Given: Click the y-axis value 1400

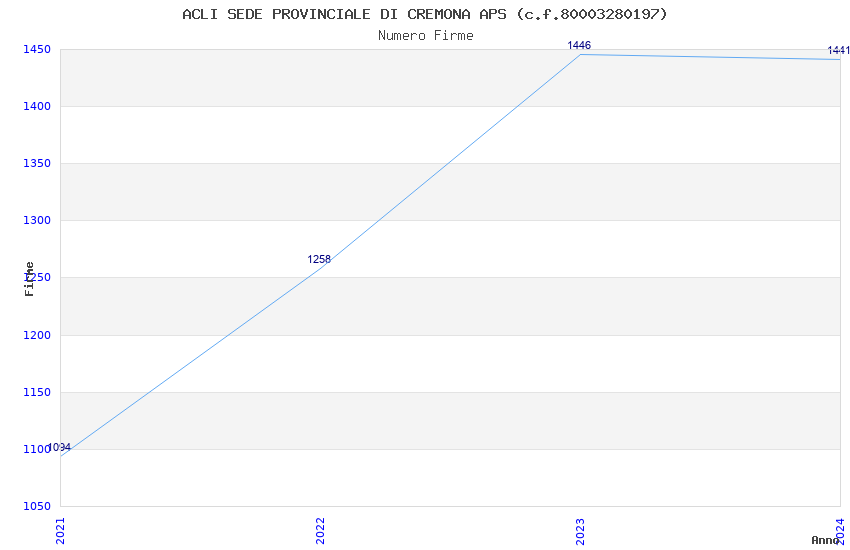Looking at the screenshot, I should pyautogui.click(x=37, y=106).
